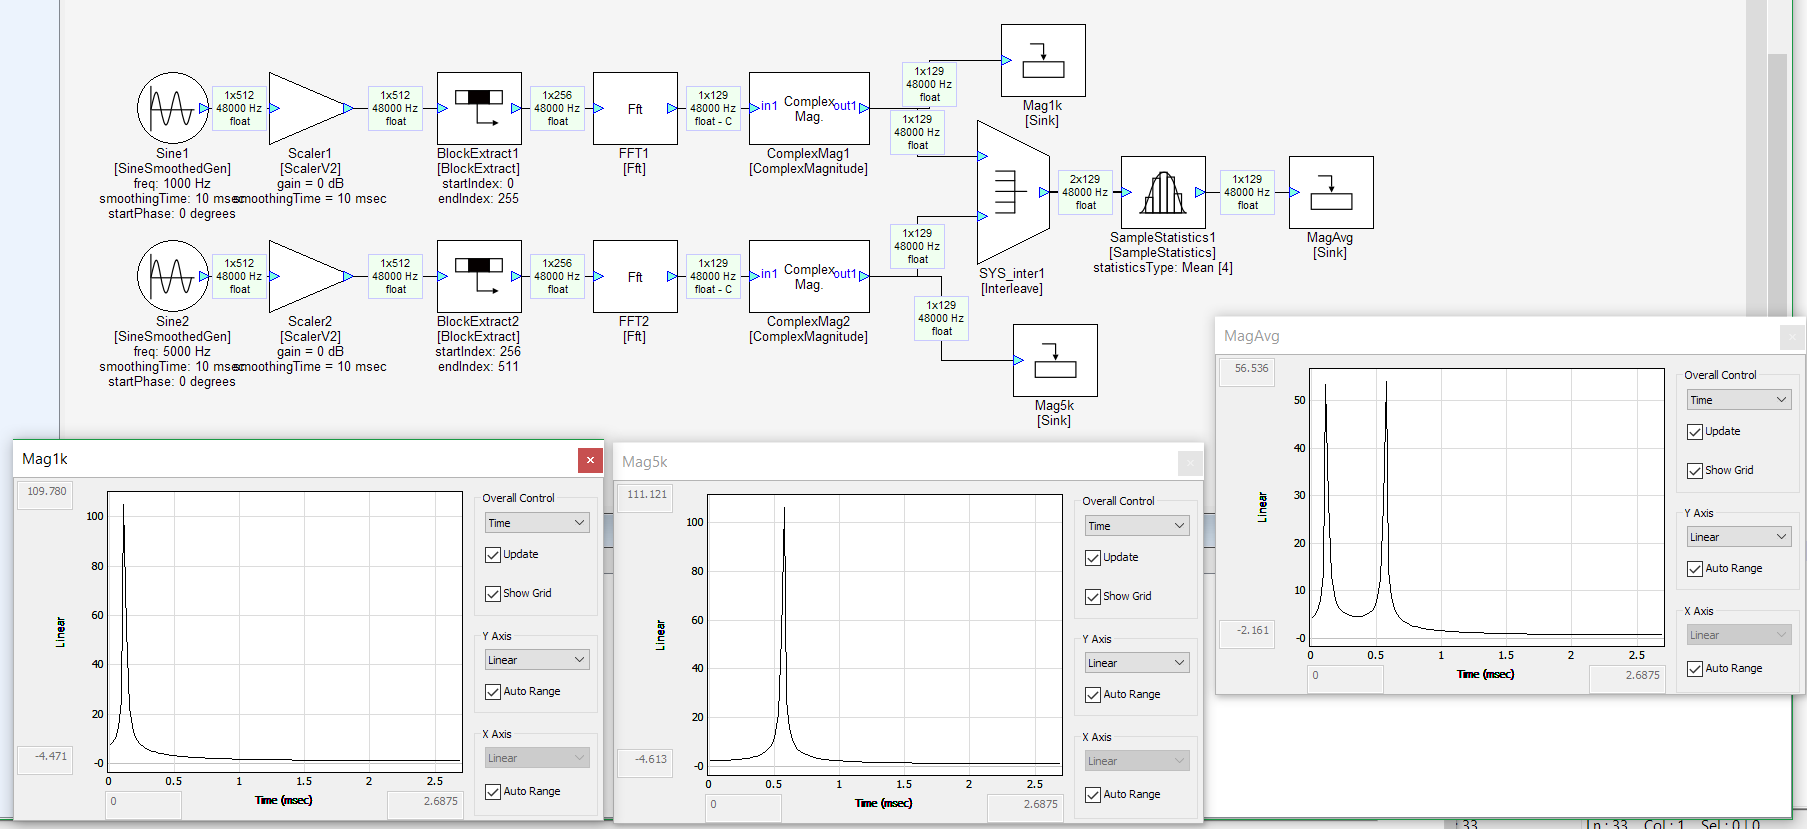Image resolution: width=1807 pixels, height=829 pixels.
Task: Click the 1x129 float-C label after FFT1
Action: (x=713, y=108)
